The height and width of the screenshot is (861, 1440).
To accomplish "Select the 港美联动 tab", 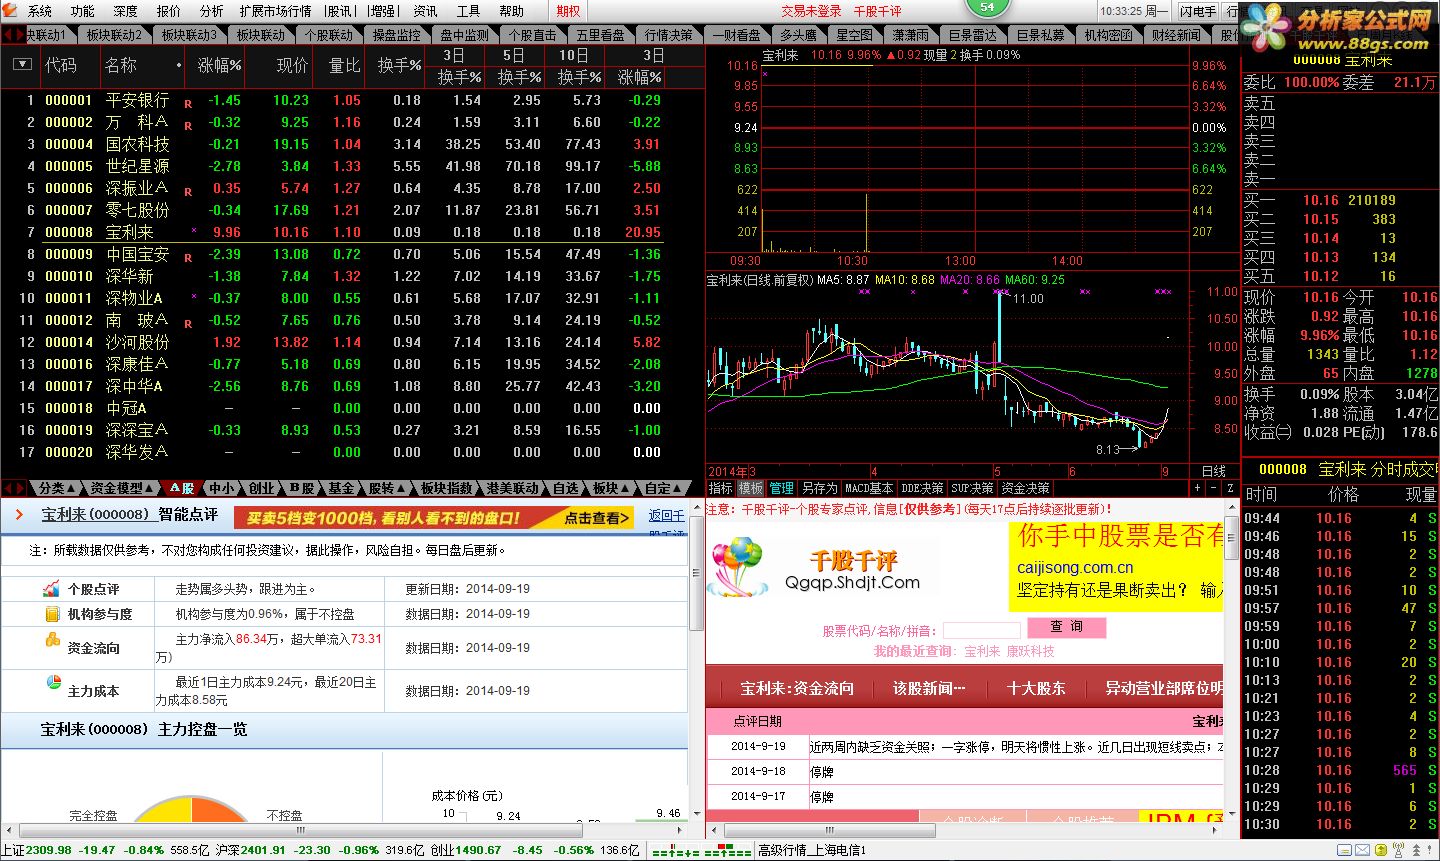I will click(x=513, y=488).
